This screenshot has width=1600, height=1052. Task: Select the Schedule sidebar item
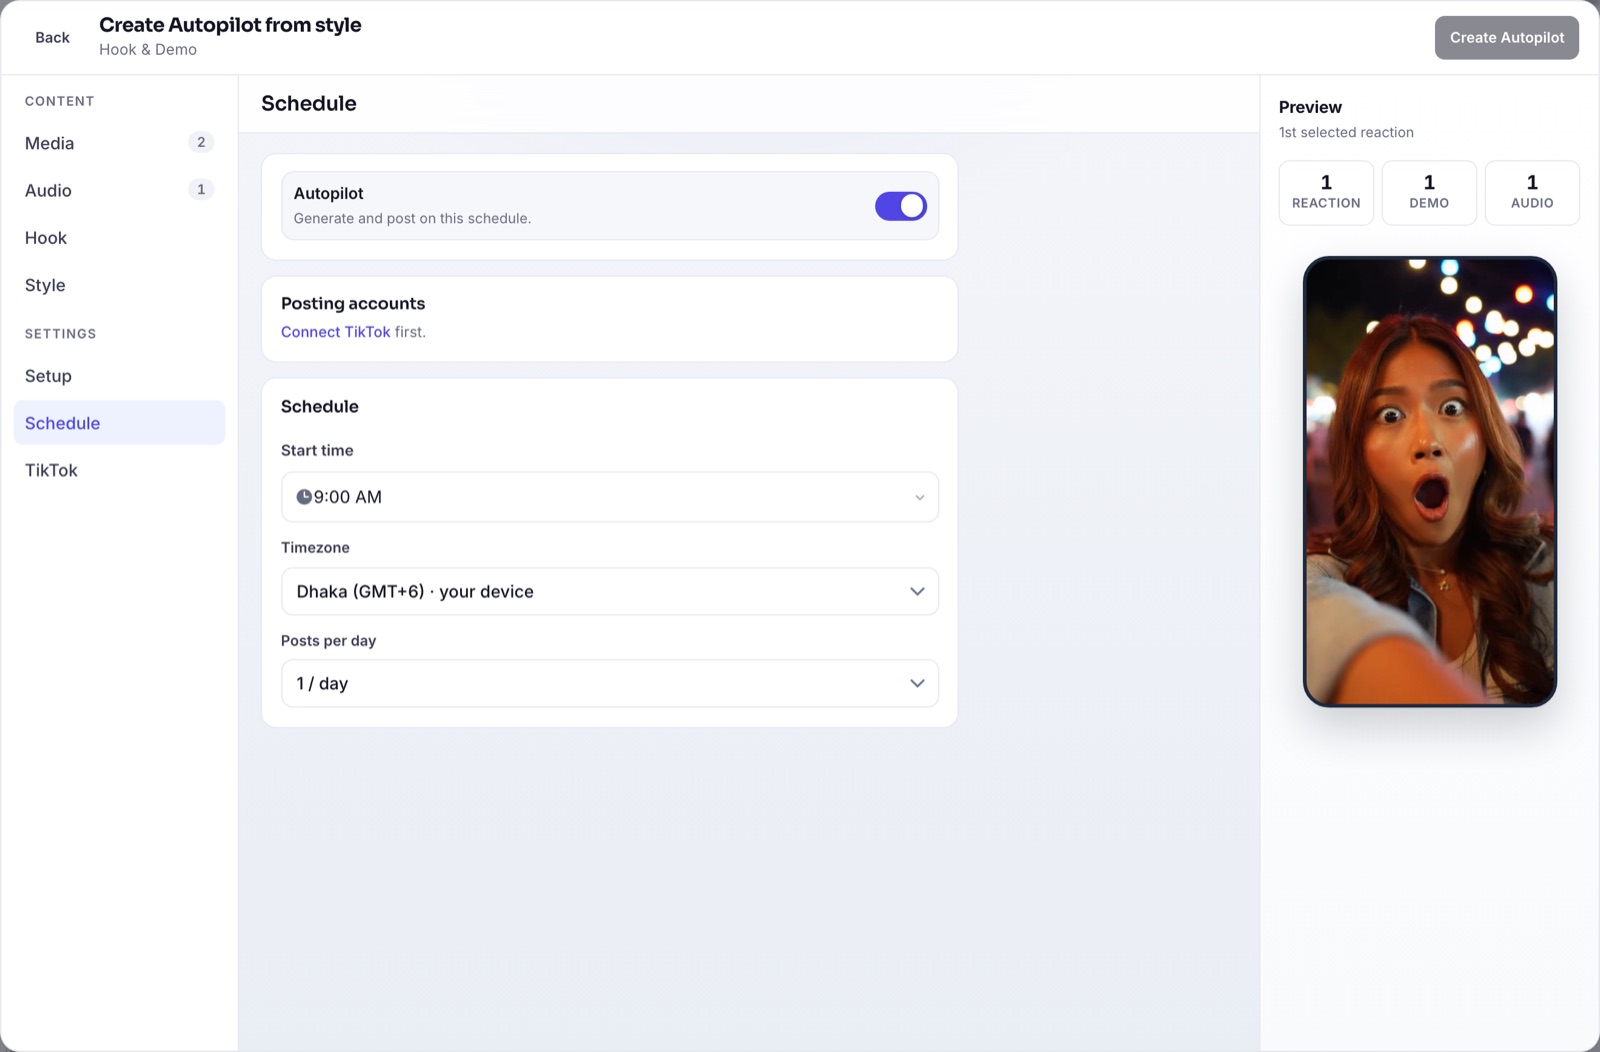tap(119, 423)
